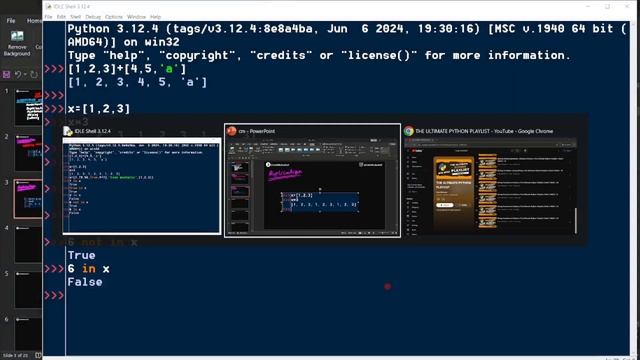Image resolution: width=640 pixels, height=360 pixels.
Task: Select slide 5 thumbnail in PowerPoint
Action: (29, 289)
